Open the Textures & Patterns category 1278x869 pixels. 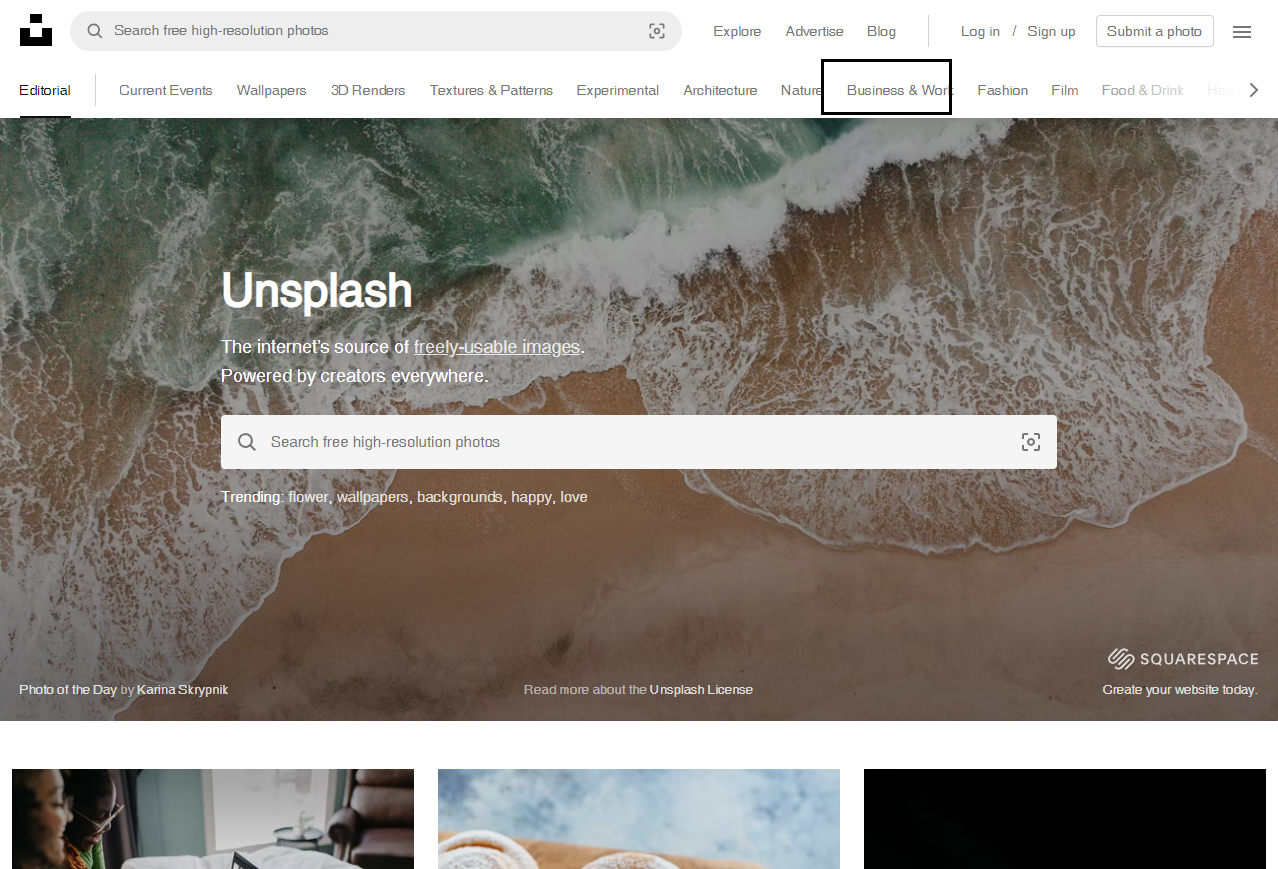click(x=491, y=90)
